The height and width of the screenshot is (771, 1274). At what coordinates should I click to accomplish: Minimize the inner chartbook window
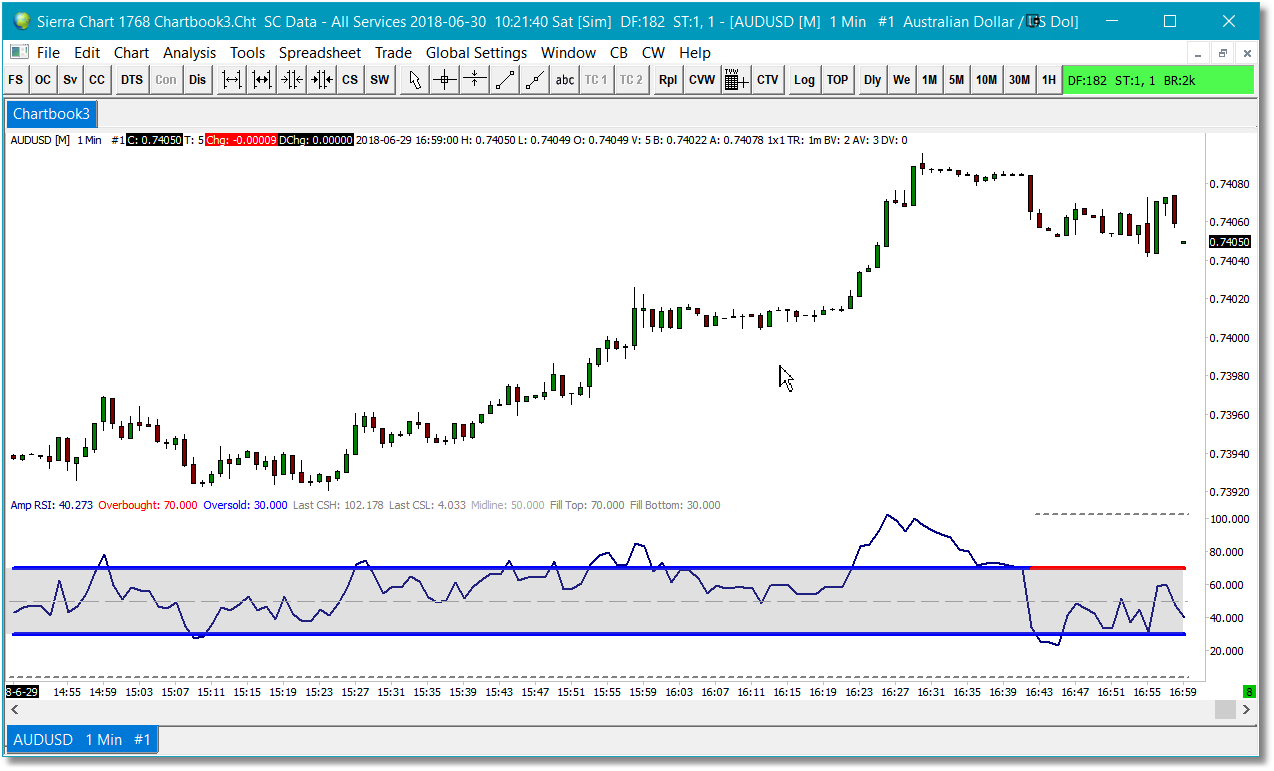1198,53
